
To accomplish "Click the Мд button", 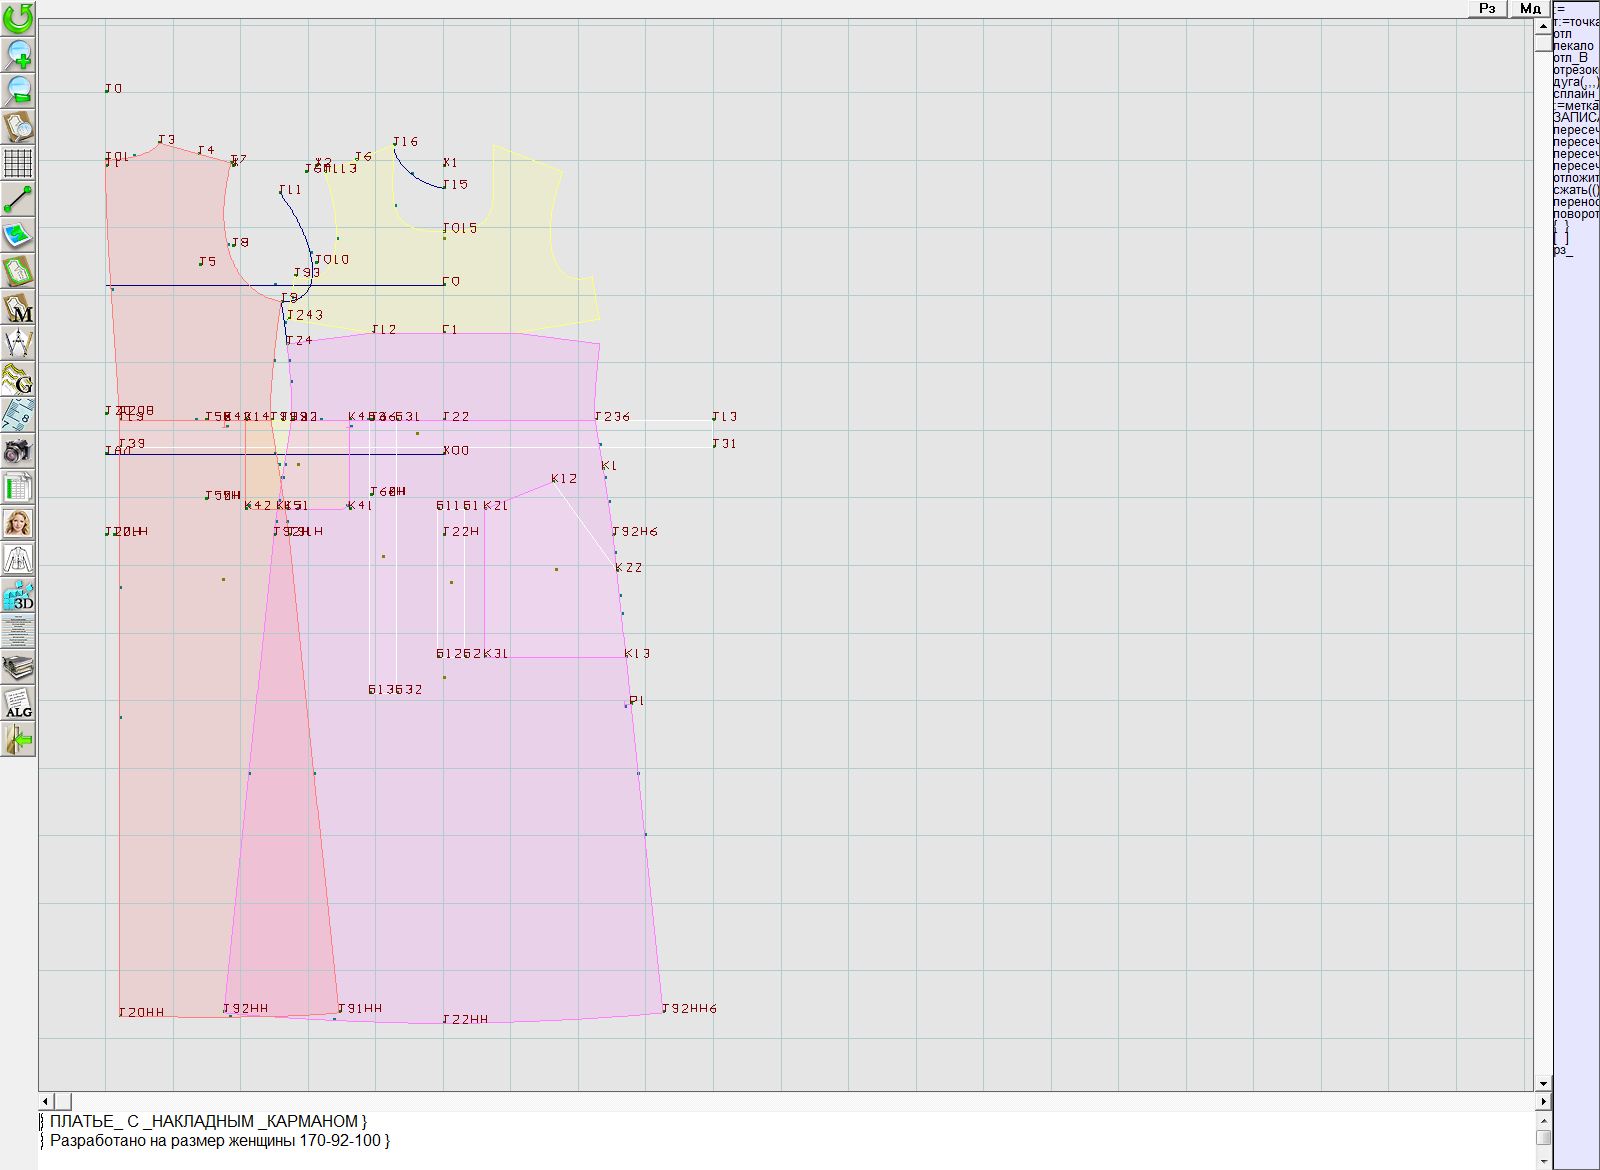I will pos(1530,8).
